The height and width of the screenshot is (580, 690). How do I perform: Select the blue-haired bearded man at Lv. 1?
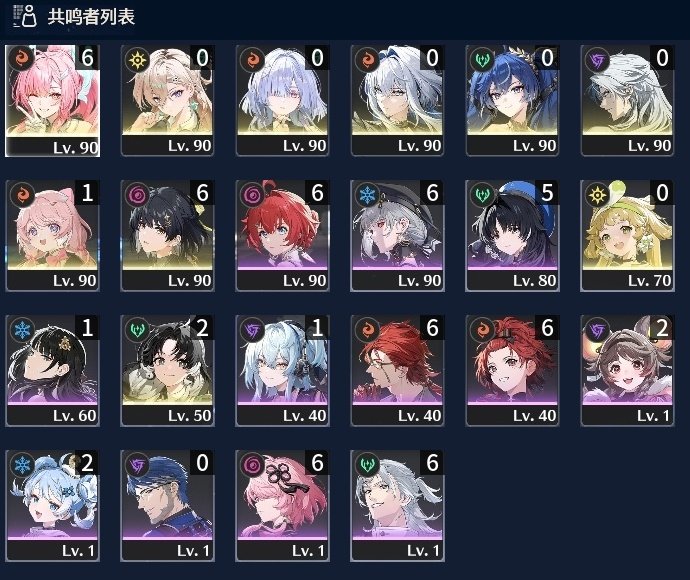[167, 506]
